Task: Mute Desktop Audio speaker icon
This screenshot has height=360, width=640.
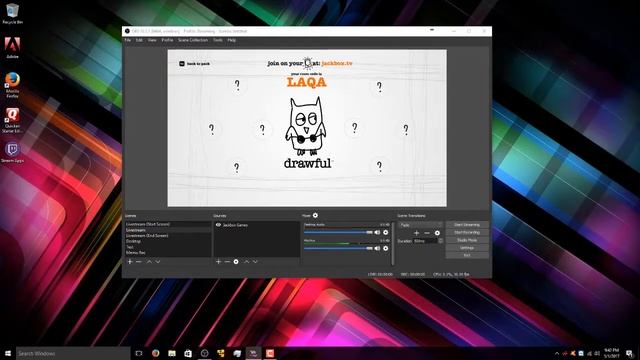Action: 377,232
